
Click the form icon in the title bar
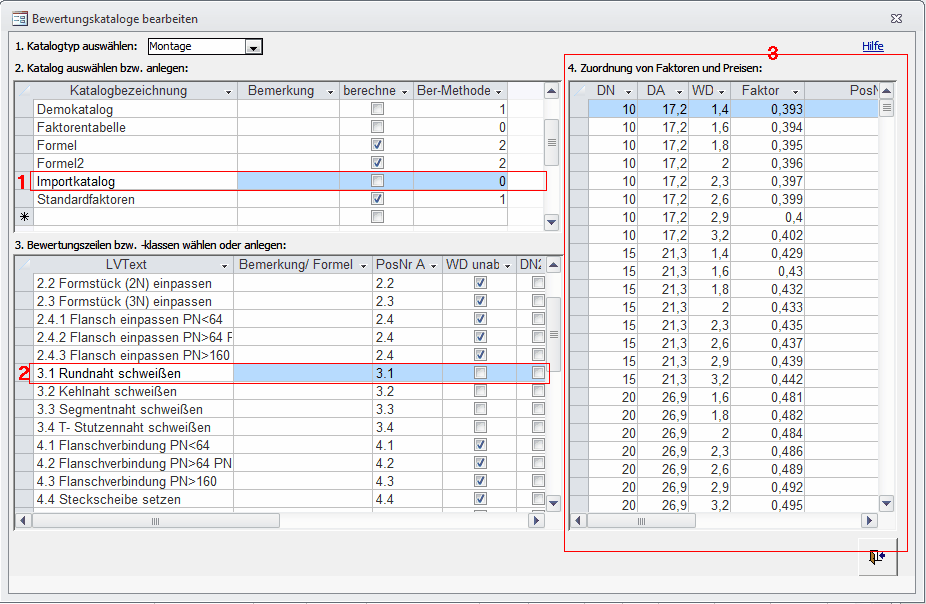(x=19, y=19)
